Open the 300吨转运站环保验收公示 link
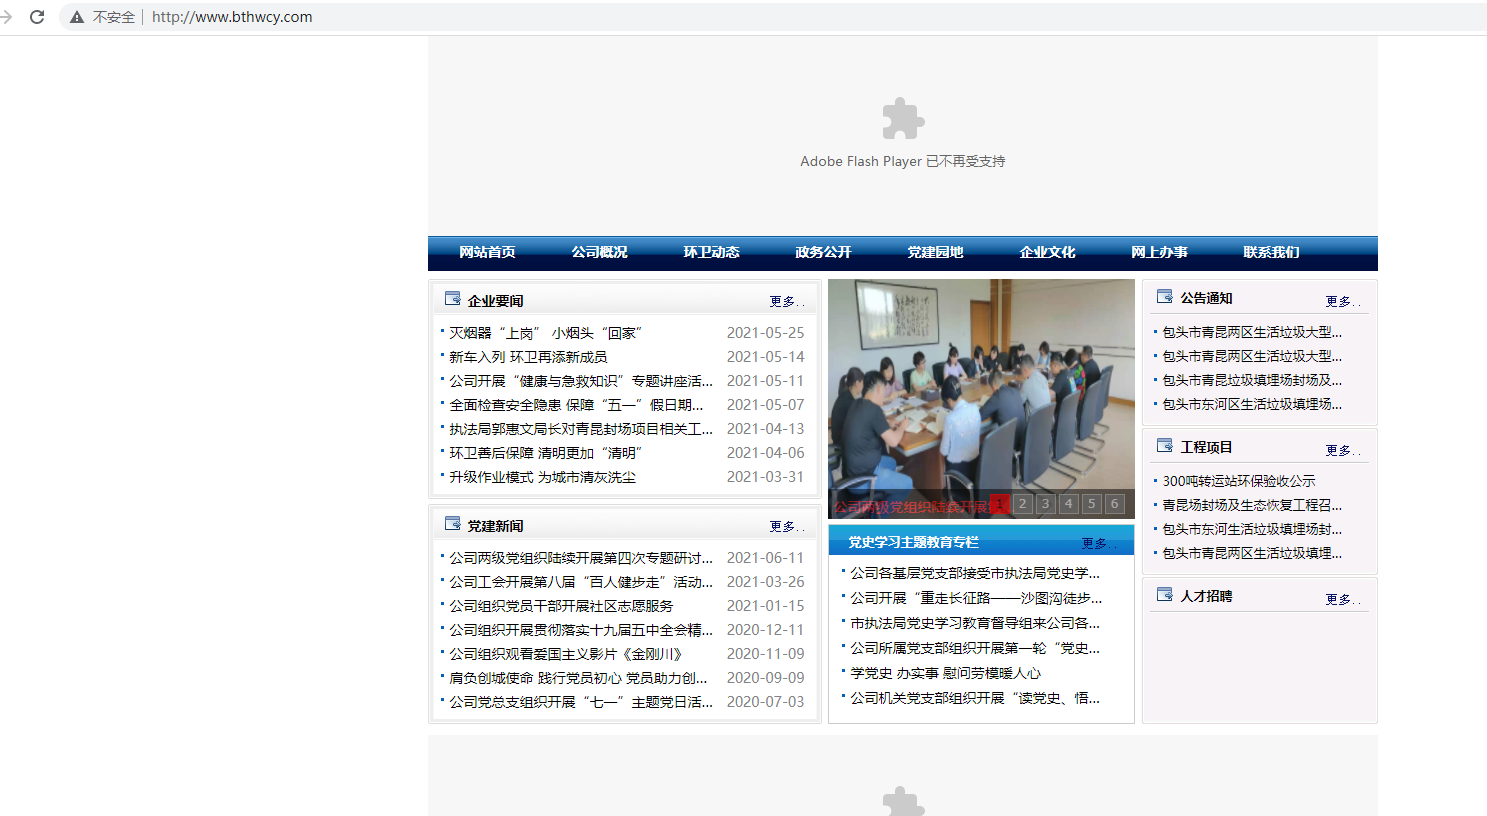The height and width of the screenshot is (816, 1487). pyautogui.click(x=1238, y=481)
